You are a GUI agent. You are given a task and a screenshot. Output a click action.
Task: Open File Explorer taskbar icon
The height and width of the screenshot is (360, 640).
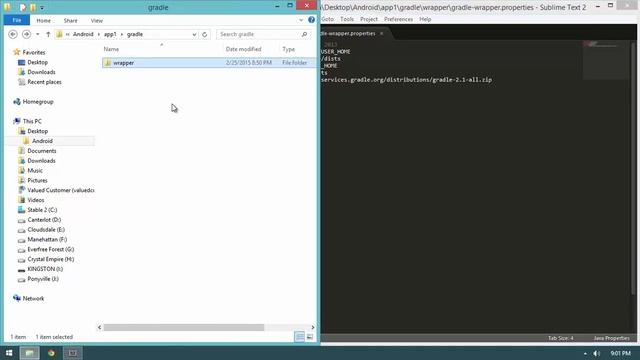pos(29,353)
